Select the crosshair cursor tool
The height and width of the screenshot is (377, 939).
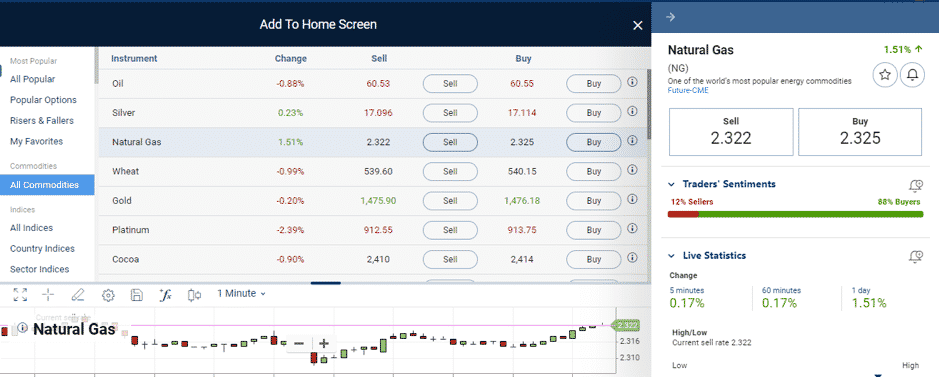(49, 294)
